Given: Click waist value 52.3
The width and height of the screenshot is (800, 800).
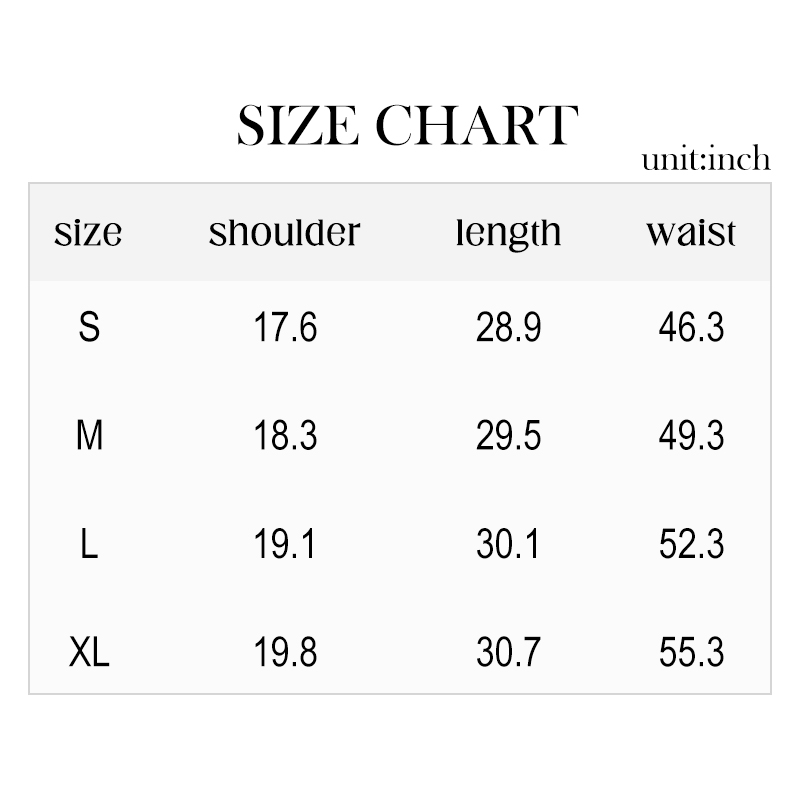Looking at the screenshot, I should click(x=691, y=545).
